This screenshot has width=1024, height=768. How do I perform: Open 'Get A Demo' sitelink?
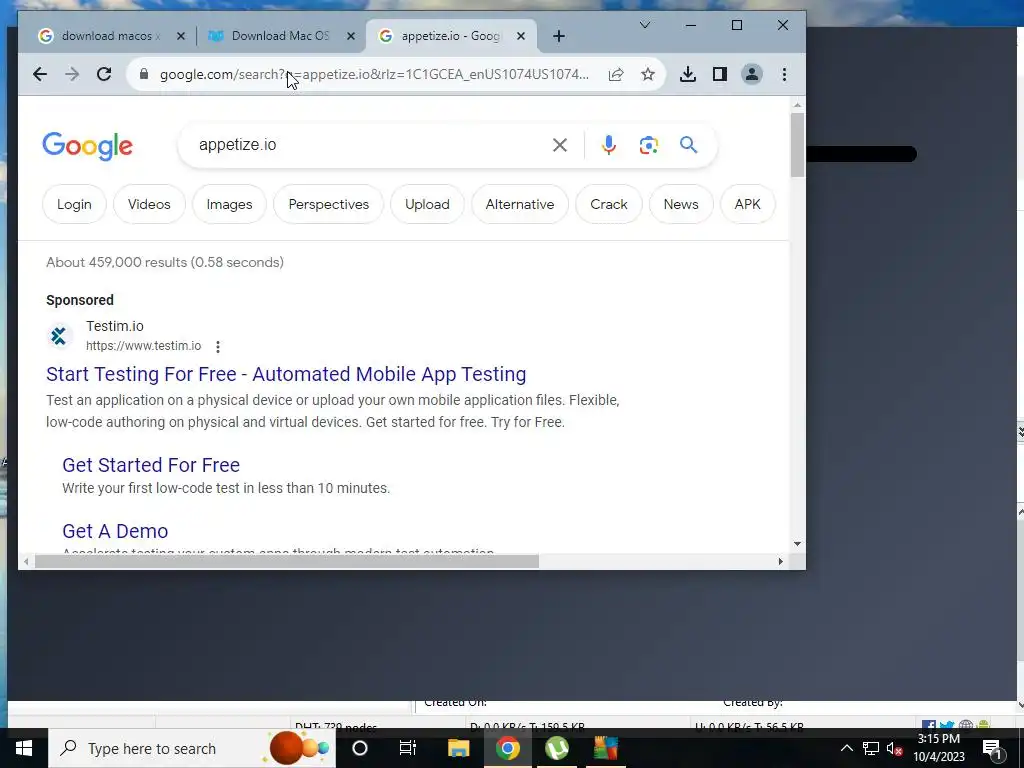(115, 531)
